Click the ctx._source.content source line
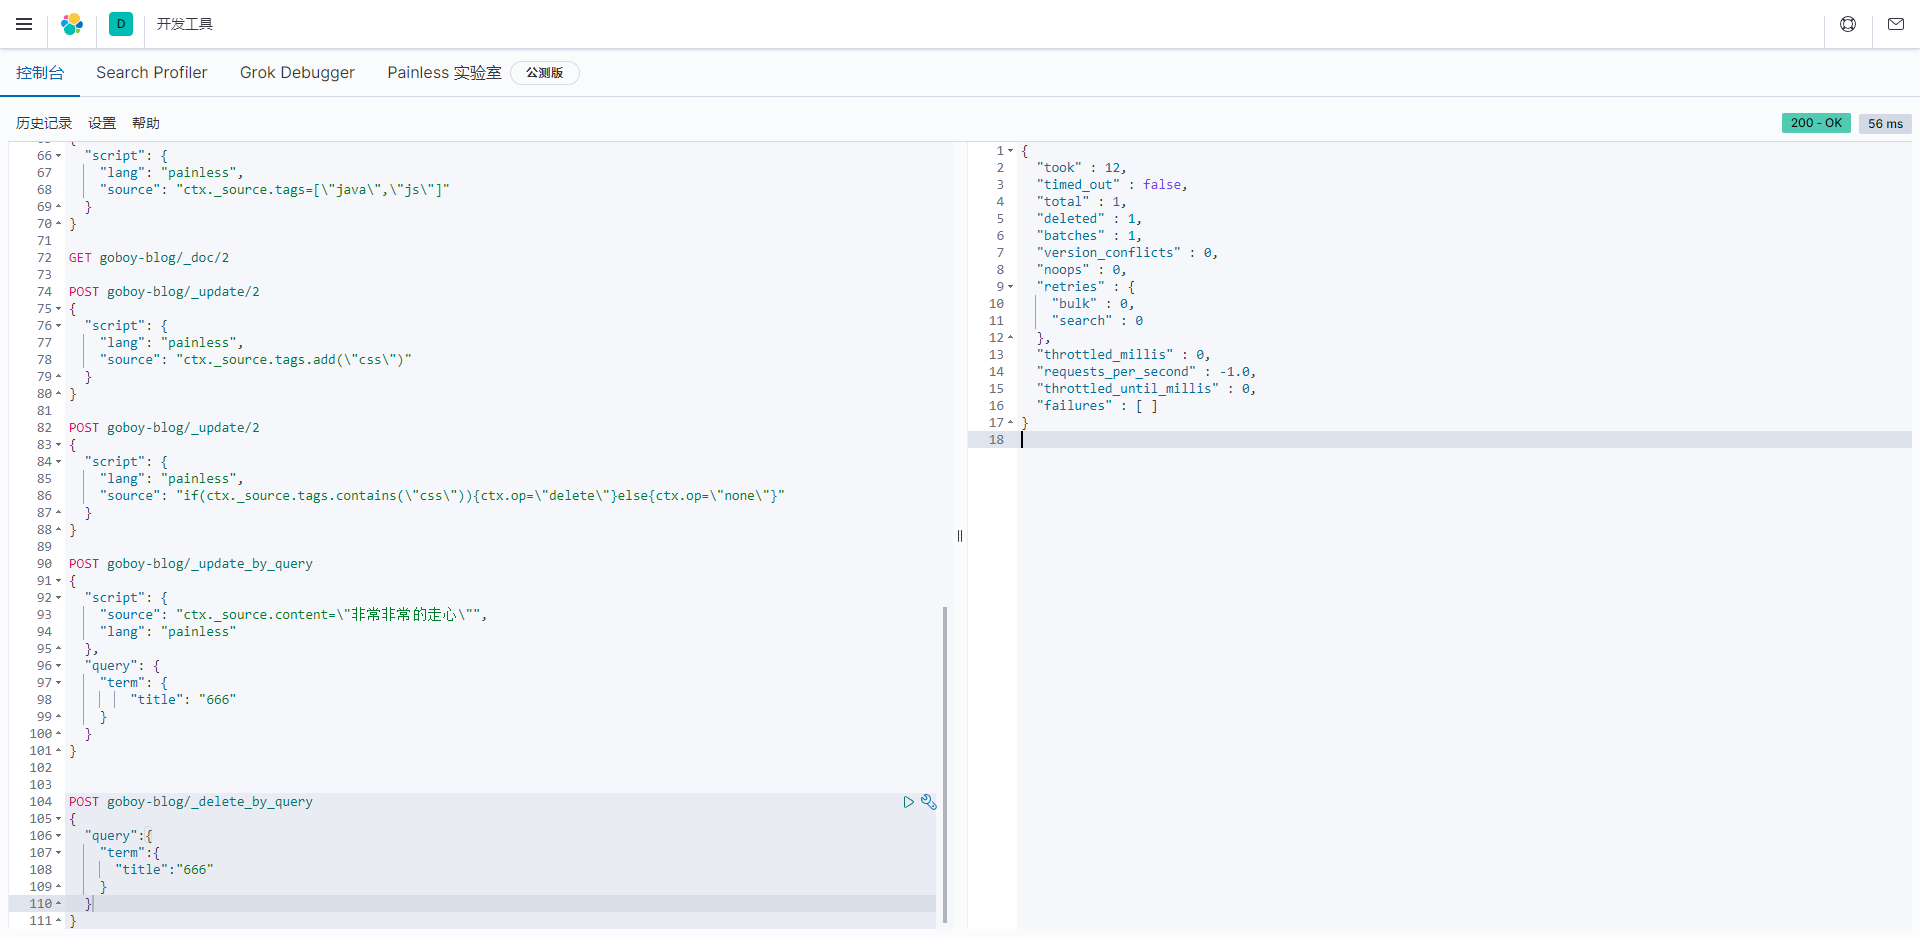This screenshot has height=937, width=1920. pos(293,615)
